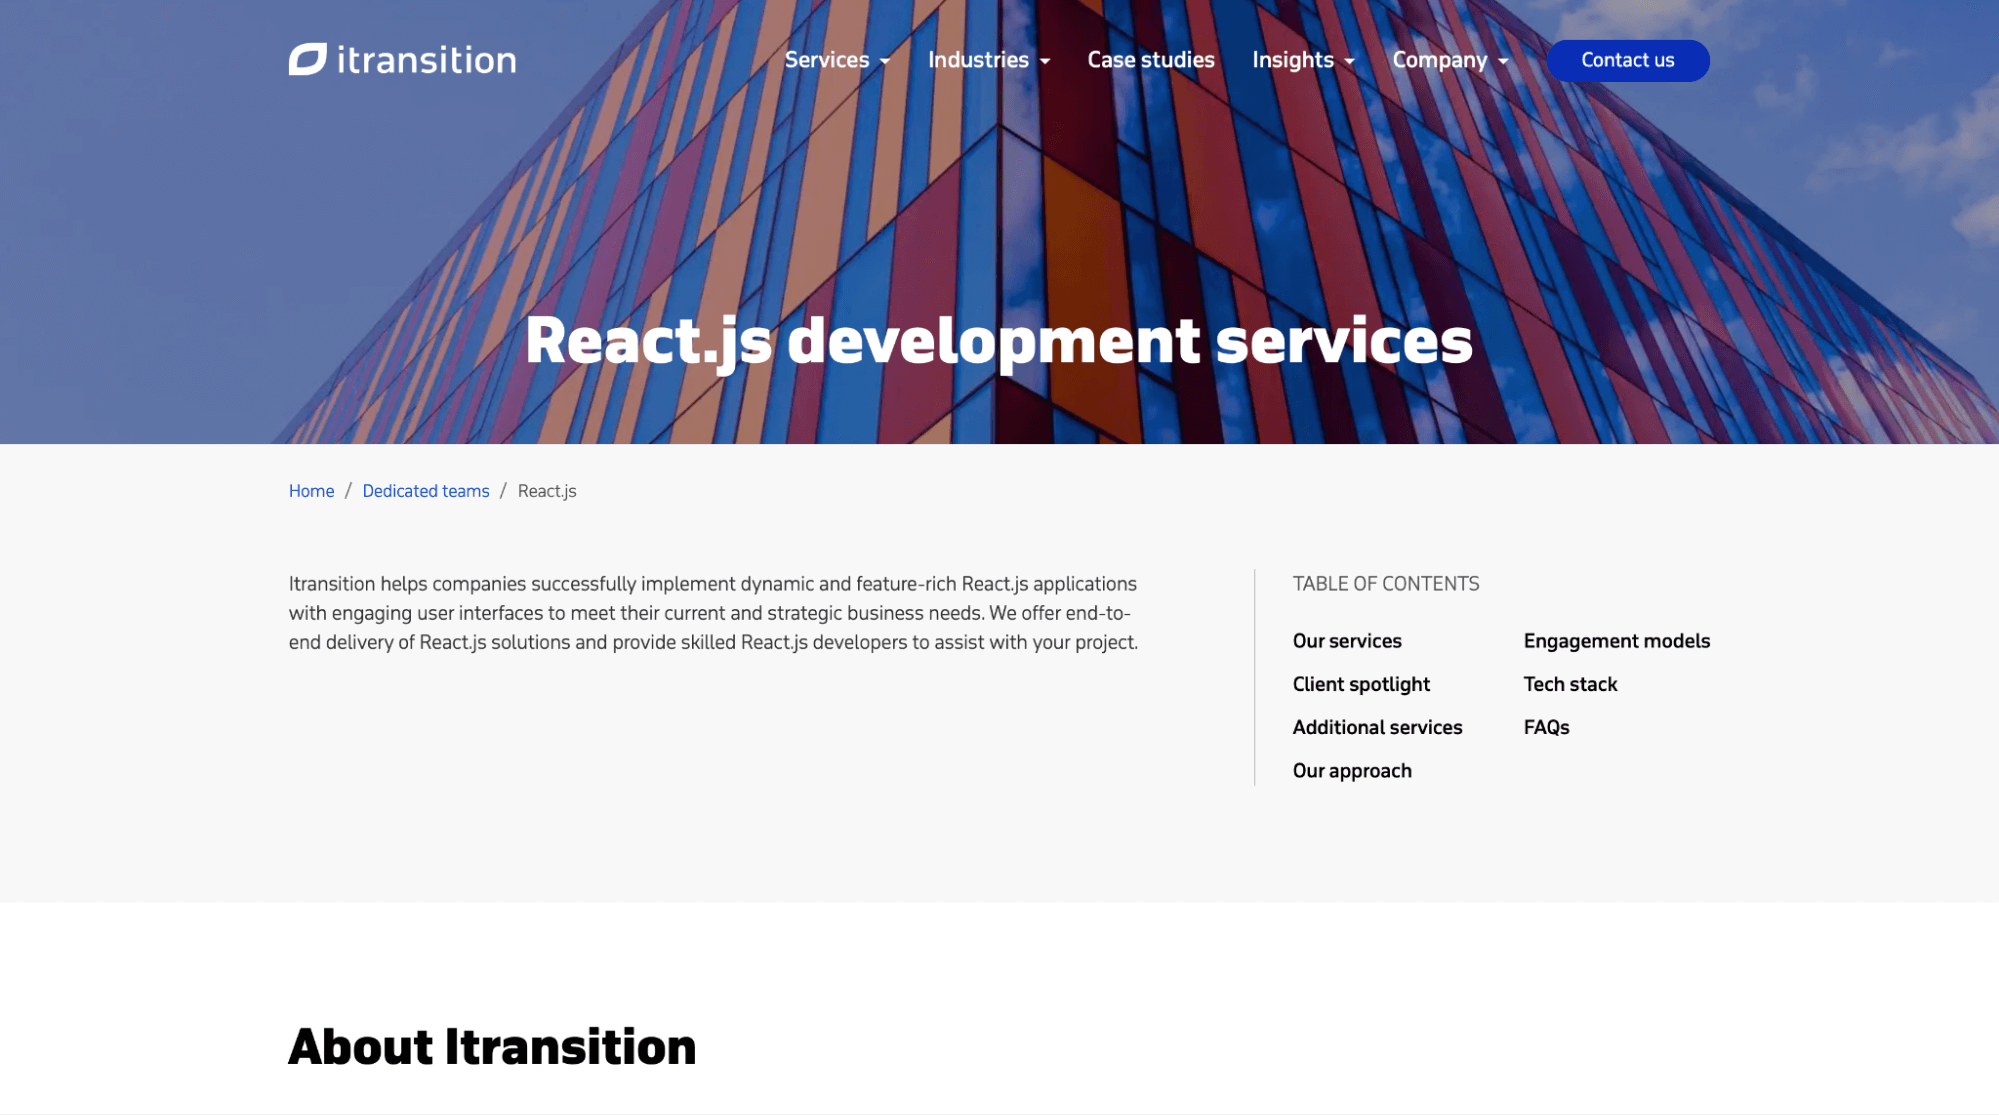Click the Itransition leaf logo

tap(306, 60)
